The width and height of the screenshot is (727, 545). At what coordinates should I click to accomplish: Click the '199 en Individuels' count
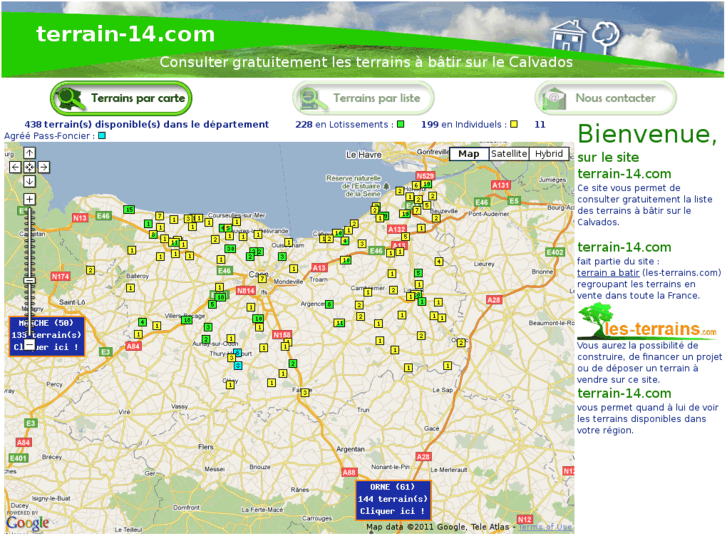(464, 124)
